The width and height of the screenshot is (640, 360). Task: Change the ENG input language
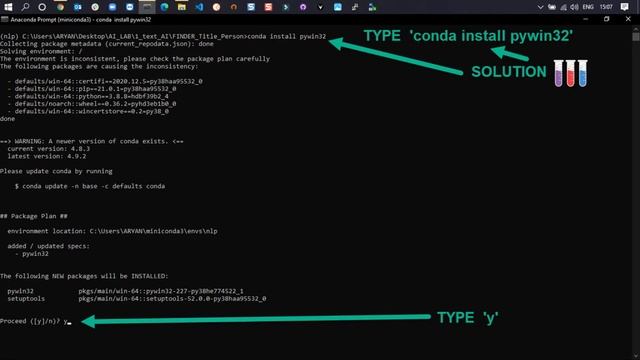click(x=588, y=7)
